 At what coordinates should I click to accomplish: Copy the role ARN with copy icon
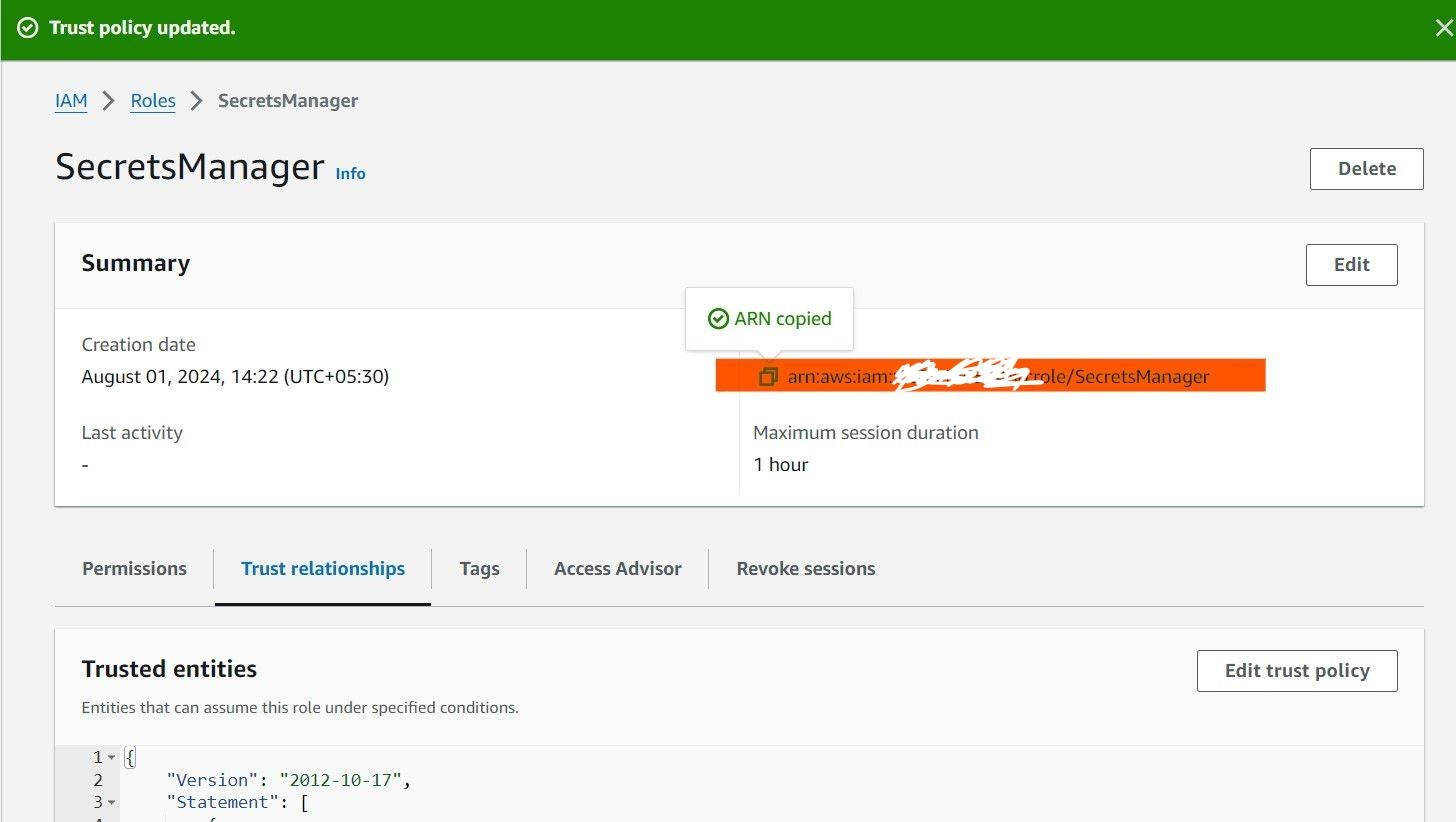(x=768, y=377)
